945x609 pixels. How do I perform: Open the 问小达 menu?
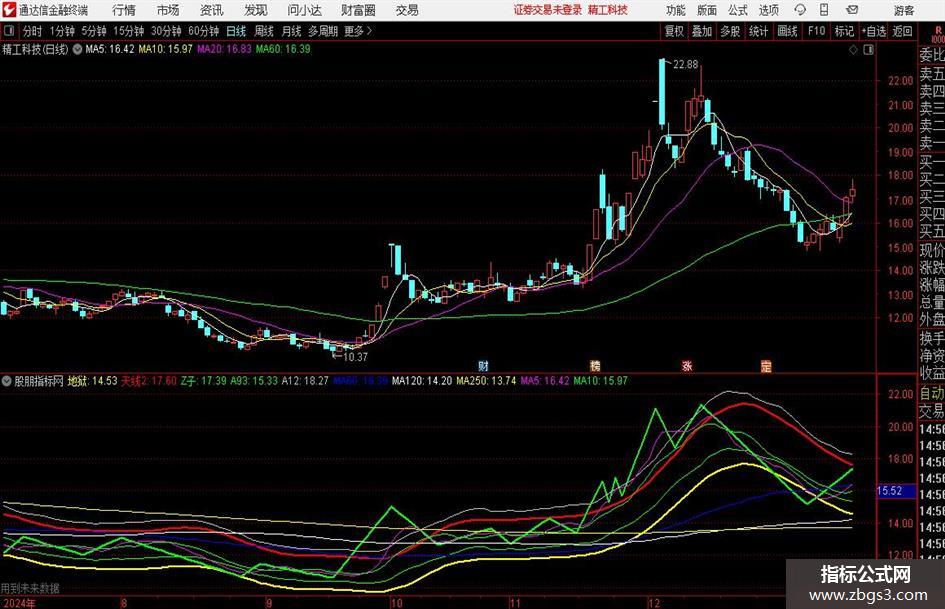[304, 10]
